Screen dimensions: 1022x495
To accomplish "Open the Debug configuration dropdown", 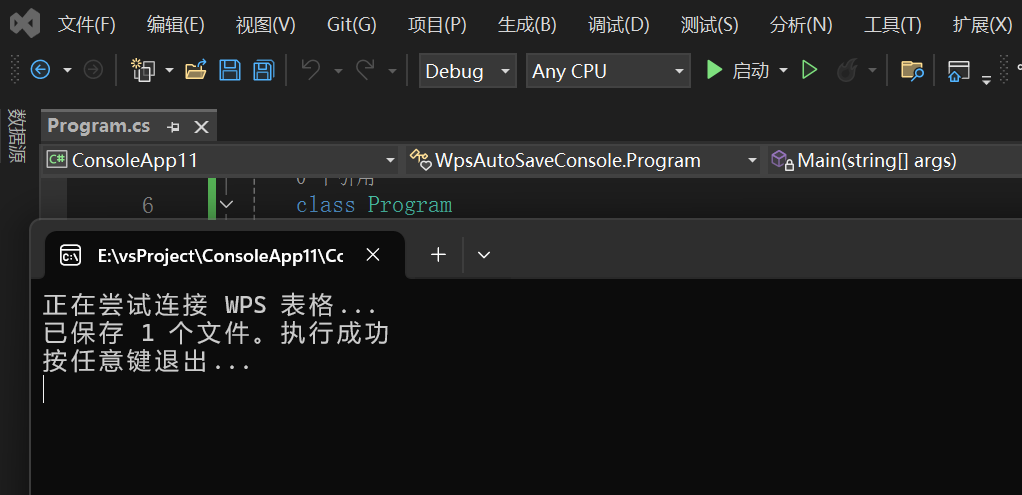I will (x=467, y=71).
